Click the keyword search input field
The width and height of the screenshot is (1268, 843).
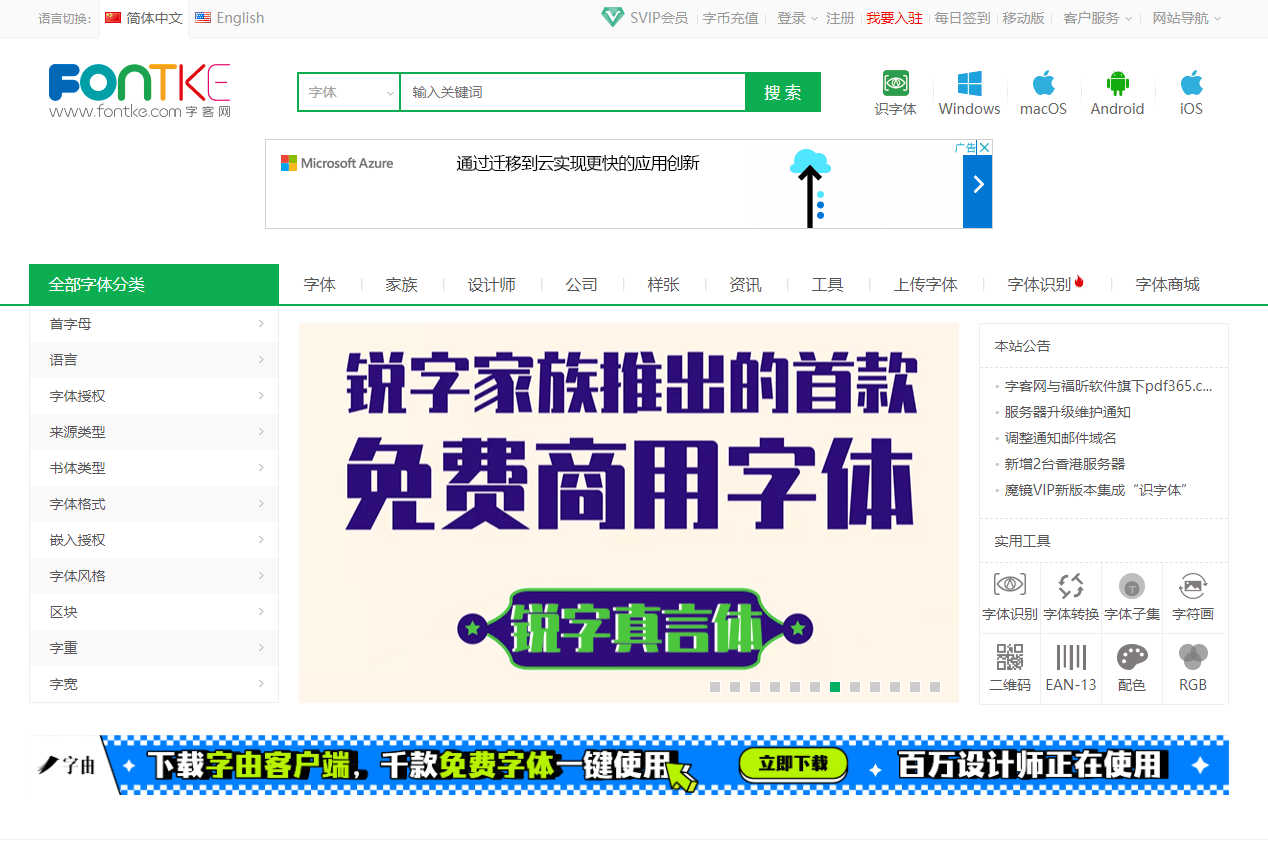click(572, 91)
